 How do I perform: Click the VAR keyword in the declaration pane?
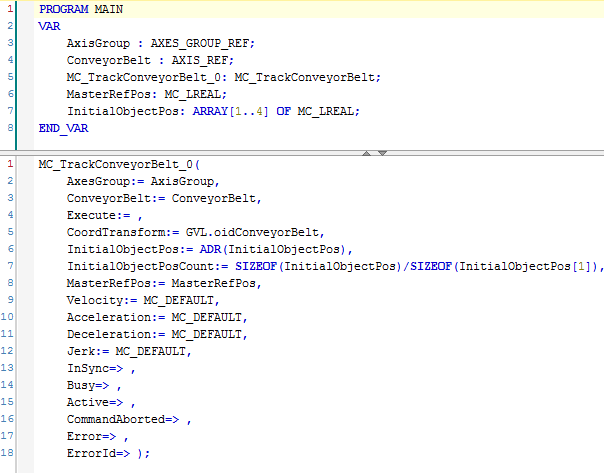(49, 26)
